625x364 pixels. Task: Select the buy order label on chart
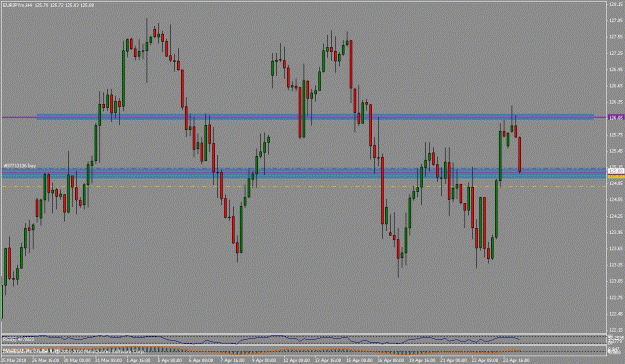(x=20, y=165)
